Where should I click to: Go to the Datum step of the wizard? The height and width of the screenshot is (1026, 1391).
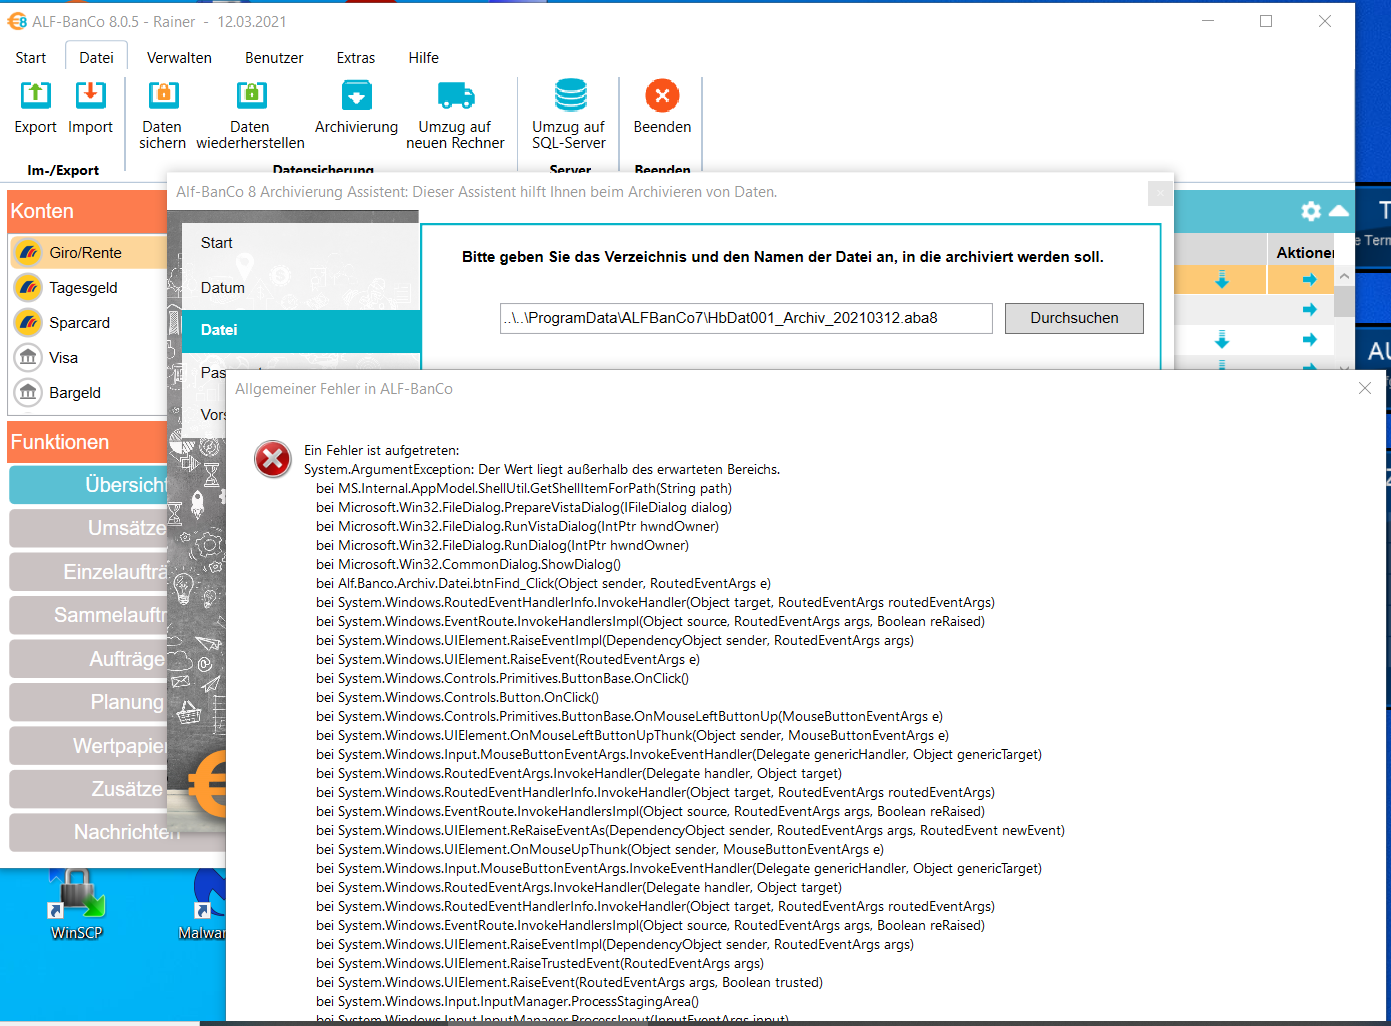point(300,288)
